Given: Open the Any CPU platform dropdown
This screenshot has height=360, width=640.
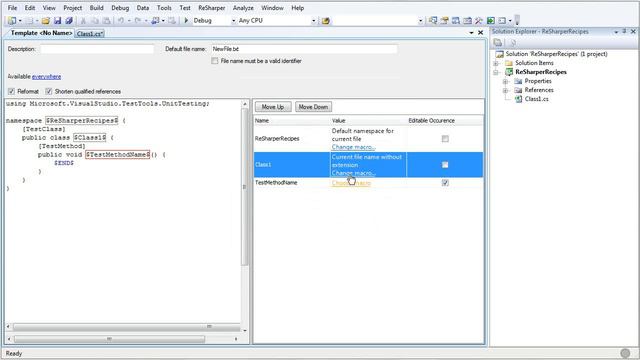Looking at the screenshot, I should click(x=313, y=20).
